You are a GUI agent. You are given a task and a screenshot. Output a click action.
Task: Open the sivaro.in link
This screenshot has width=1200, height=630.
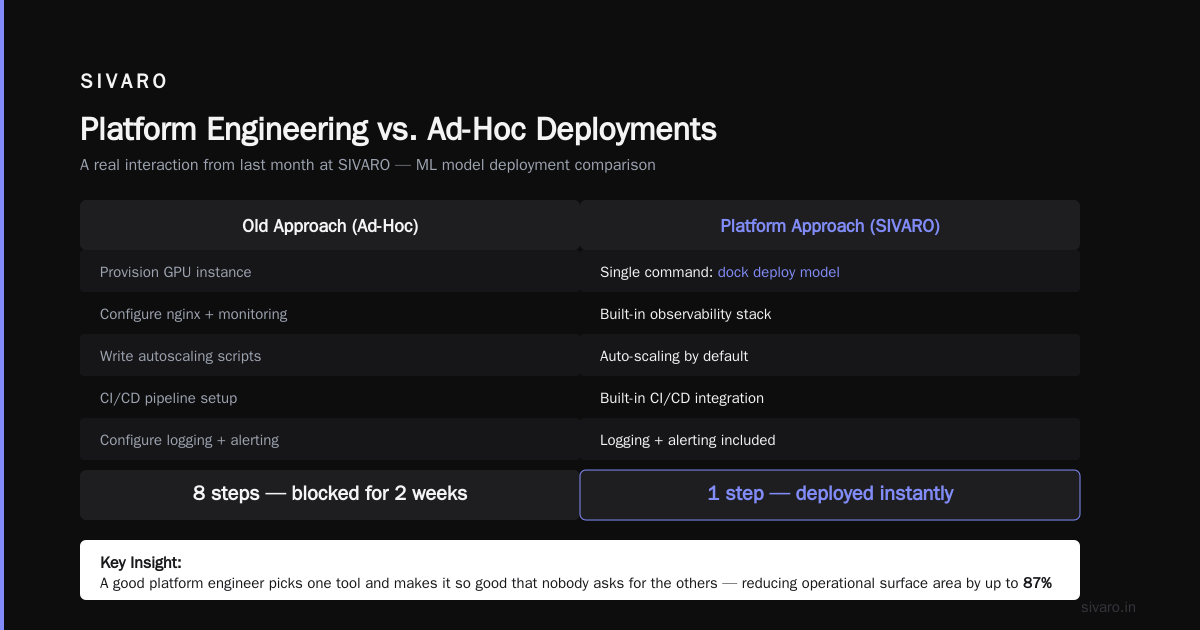point(1108,607)
